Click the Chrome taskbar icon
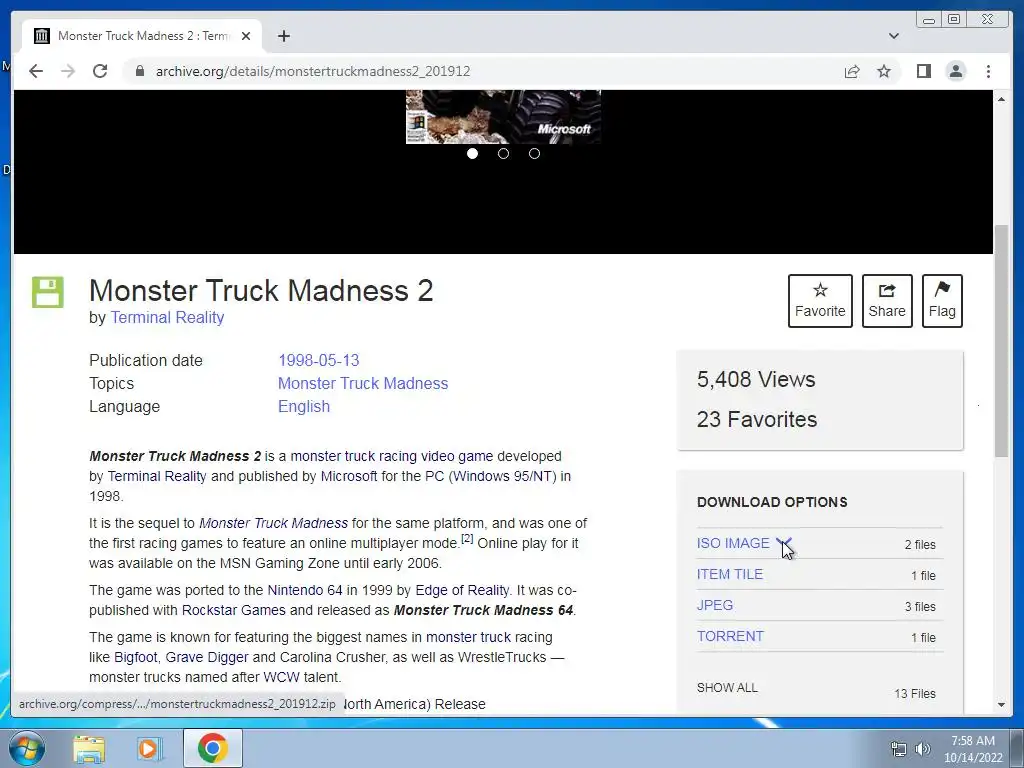This screenshot has width=1024, height=768. (x=212, y=748)
